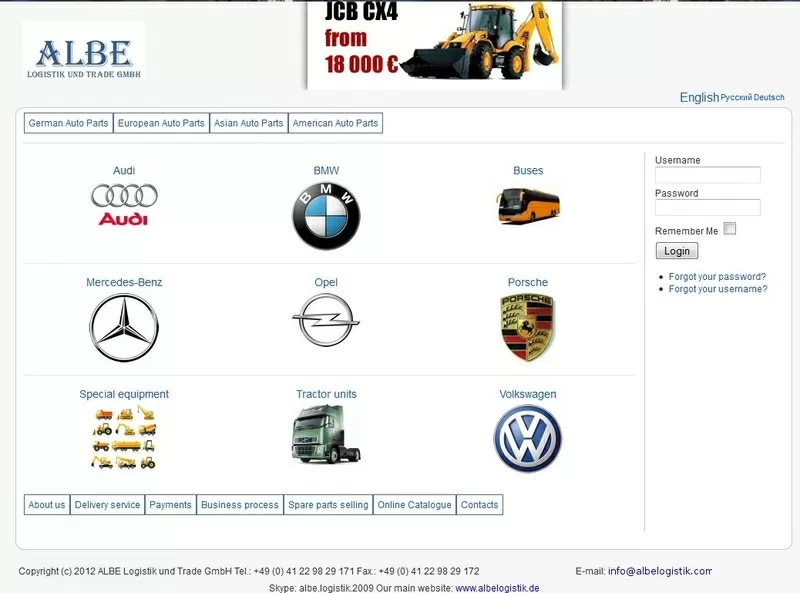
Task: Open the German Auto Parts tab
Action: [68, 124]
